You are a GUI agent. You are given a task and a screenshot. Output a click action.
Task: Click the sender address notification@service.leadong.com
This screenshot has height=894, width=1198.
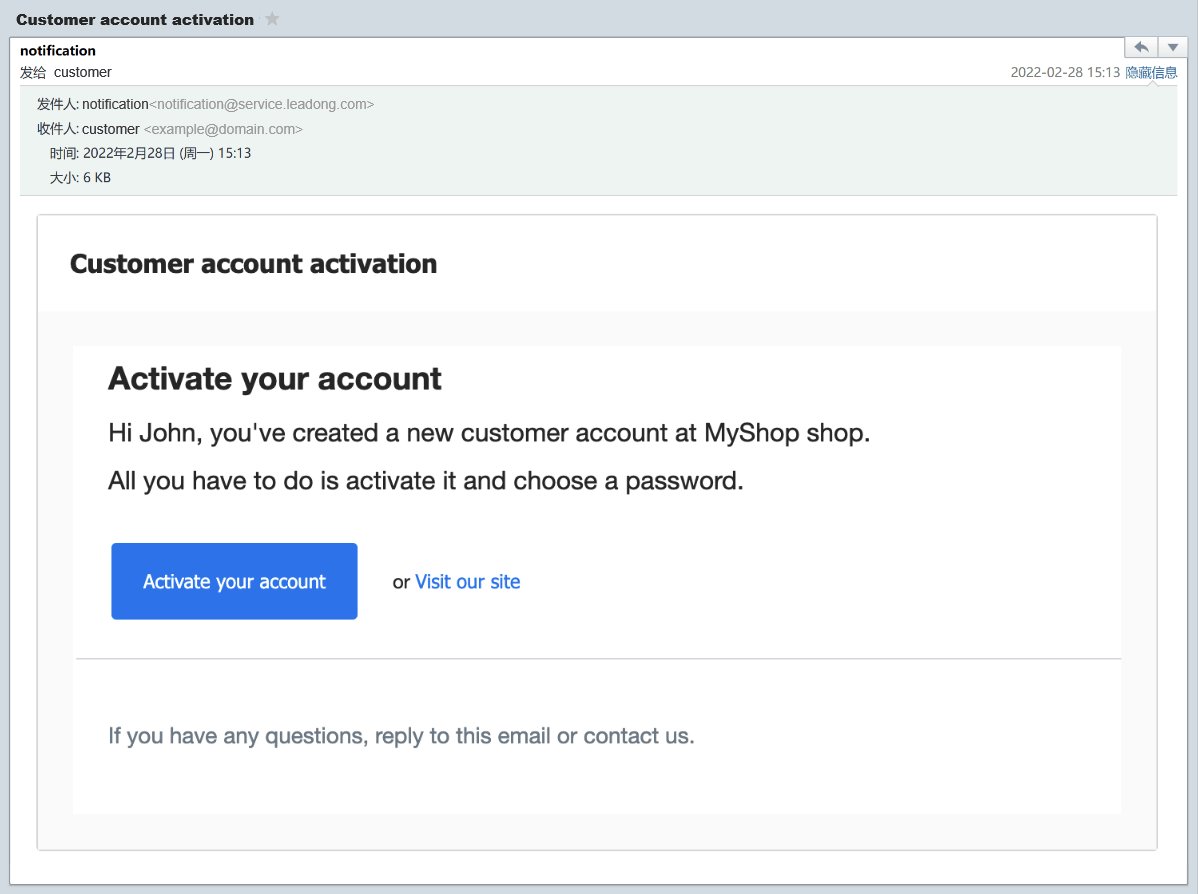[x=262, y=104]
